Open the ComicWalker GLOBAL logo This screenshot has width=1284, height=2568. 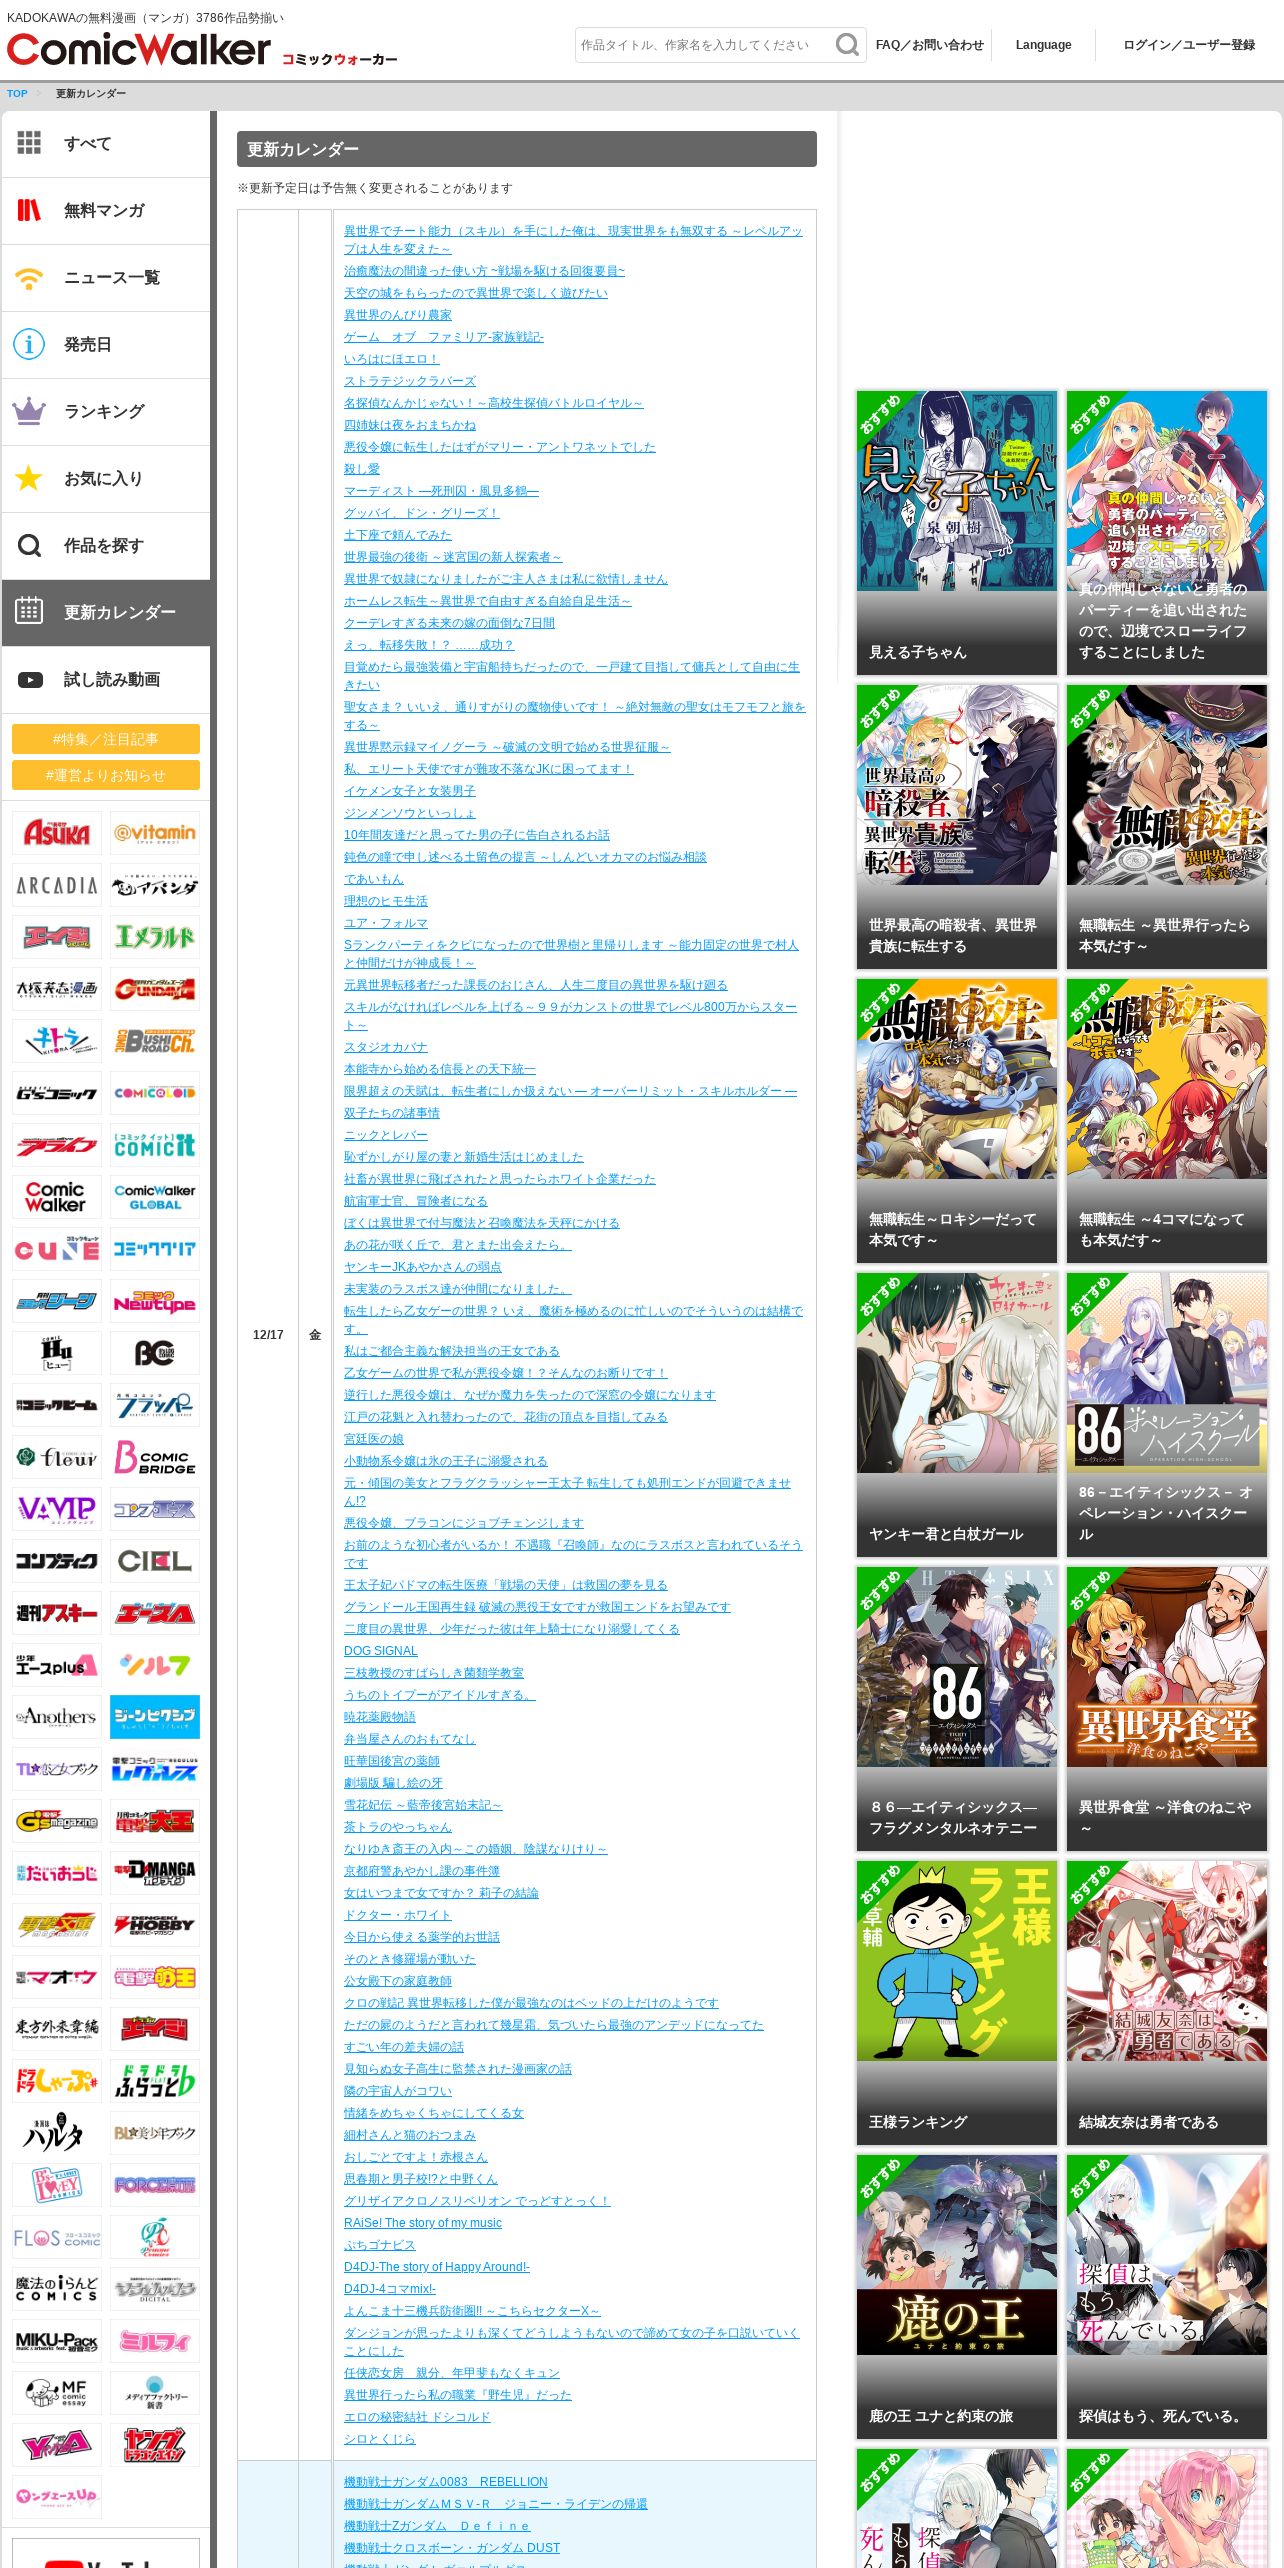155,1197
